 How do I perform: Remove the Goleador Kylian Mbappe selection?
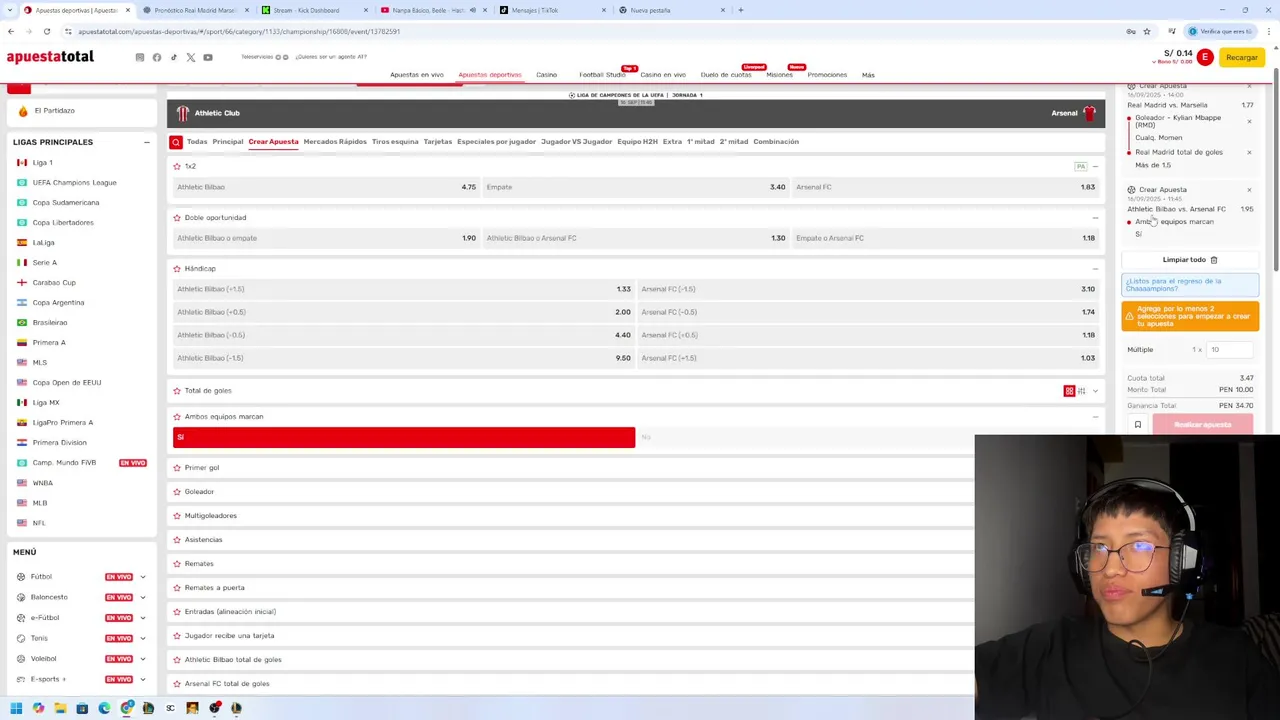click(x=1249, y=121)
